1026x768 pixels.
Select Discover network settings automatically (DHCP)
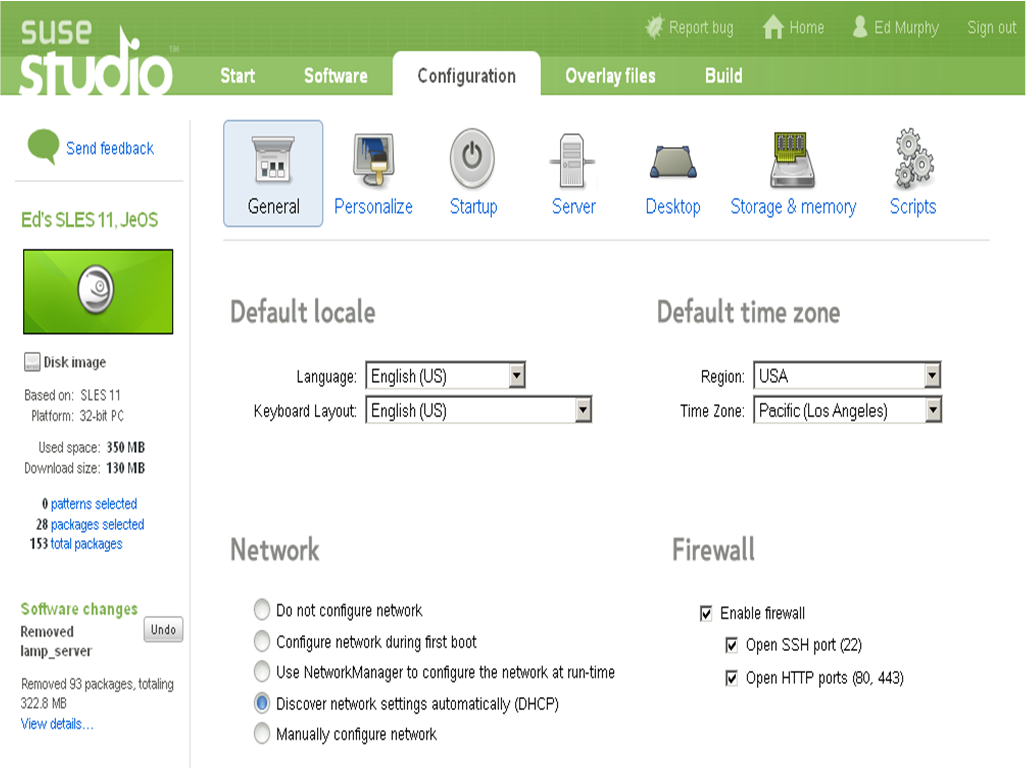pyautogui.click(x=262, y=703)
